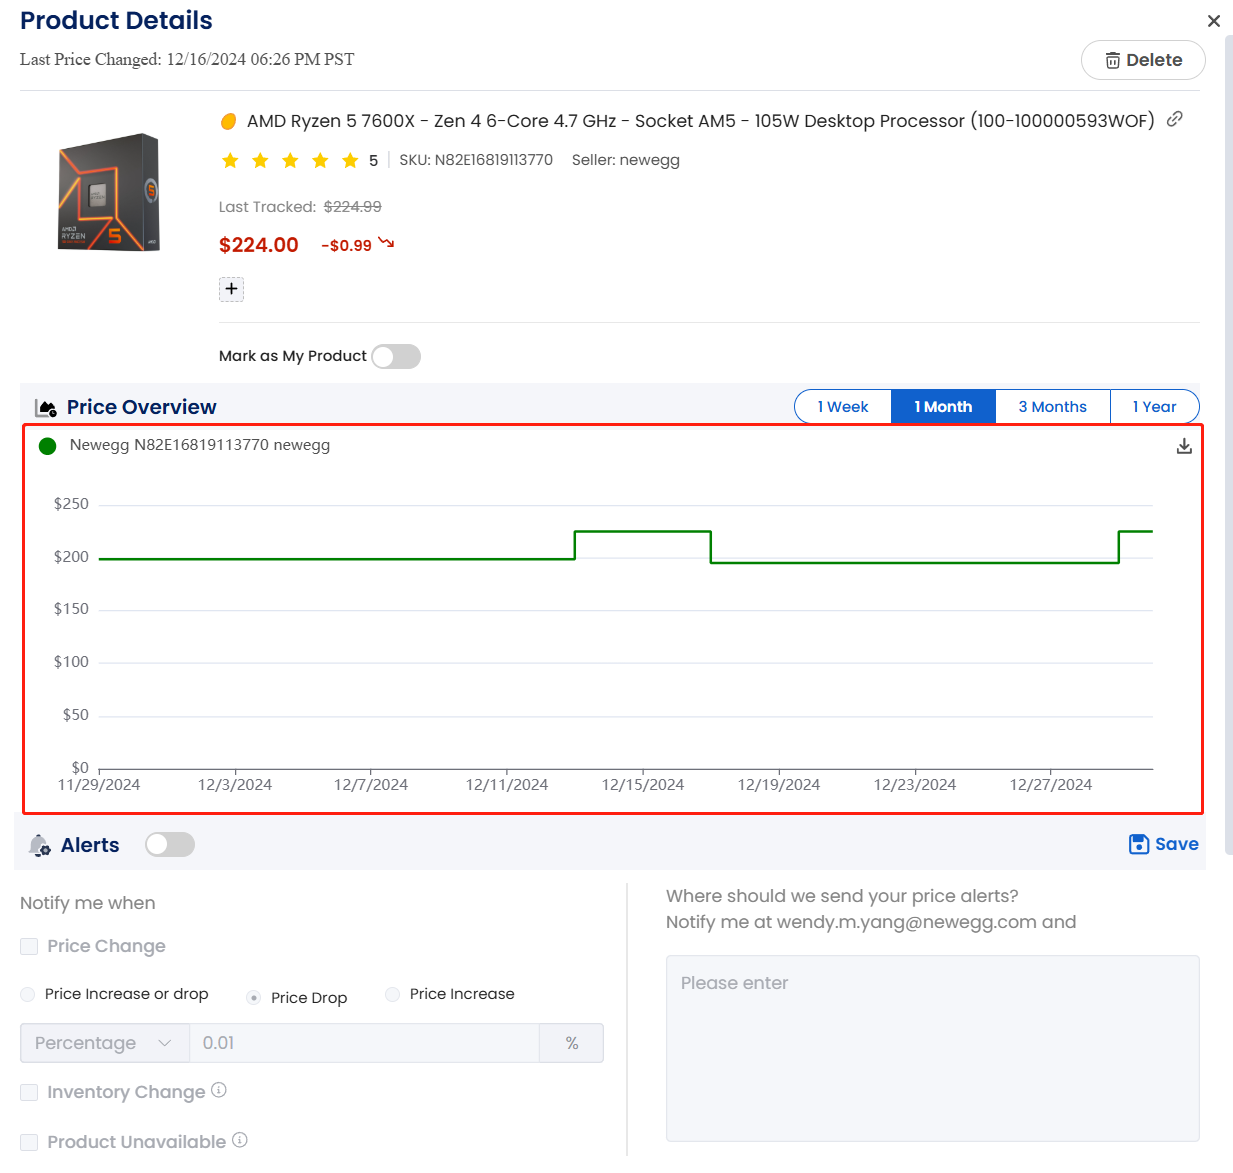Click the $224.00 current price

point(258,245)
